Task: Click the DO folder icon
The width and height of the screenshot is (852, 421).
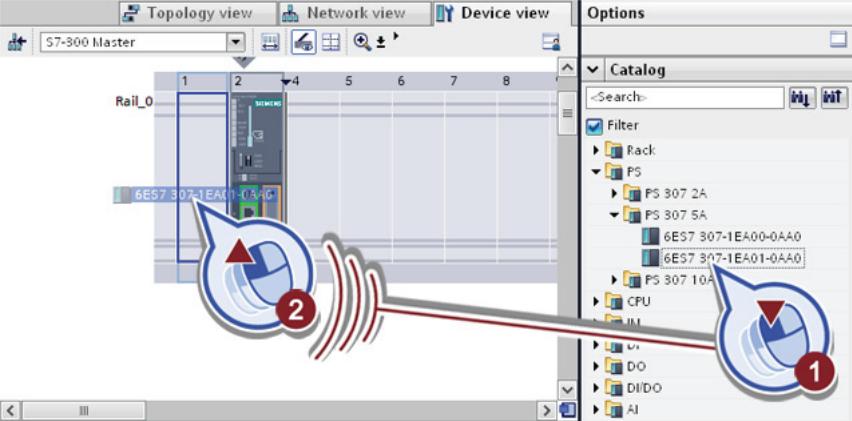Action: tap(614, 367)
